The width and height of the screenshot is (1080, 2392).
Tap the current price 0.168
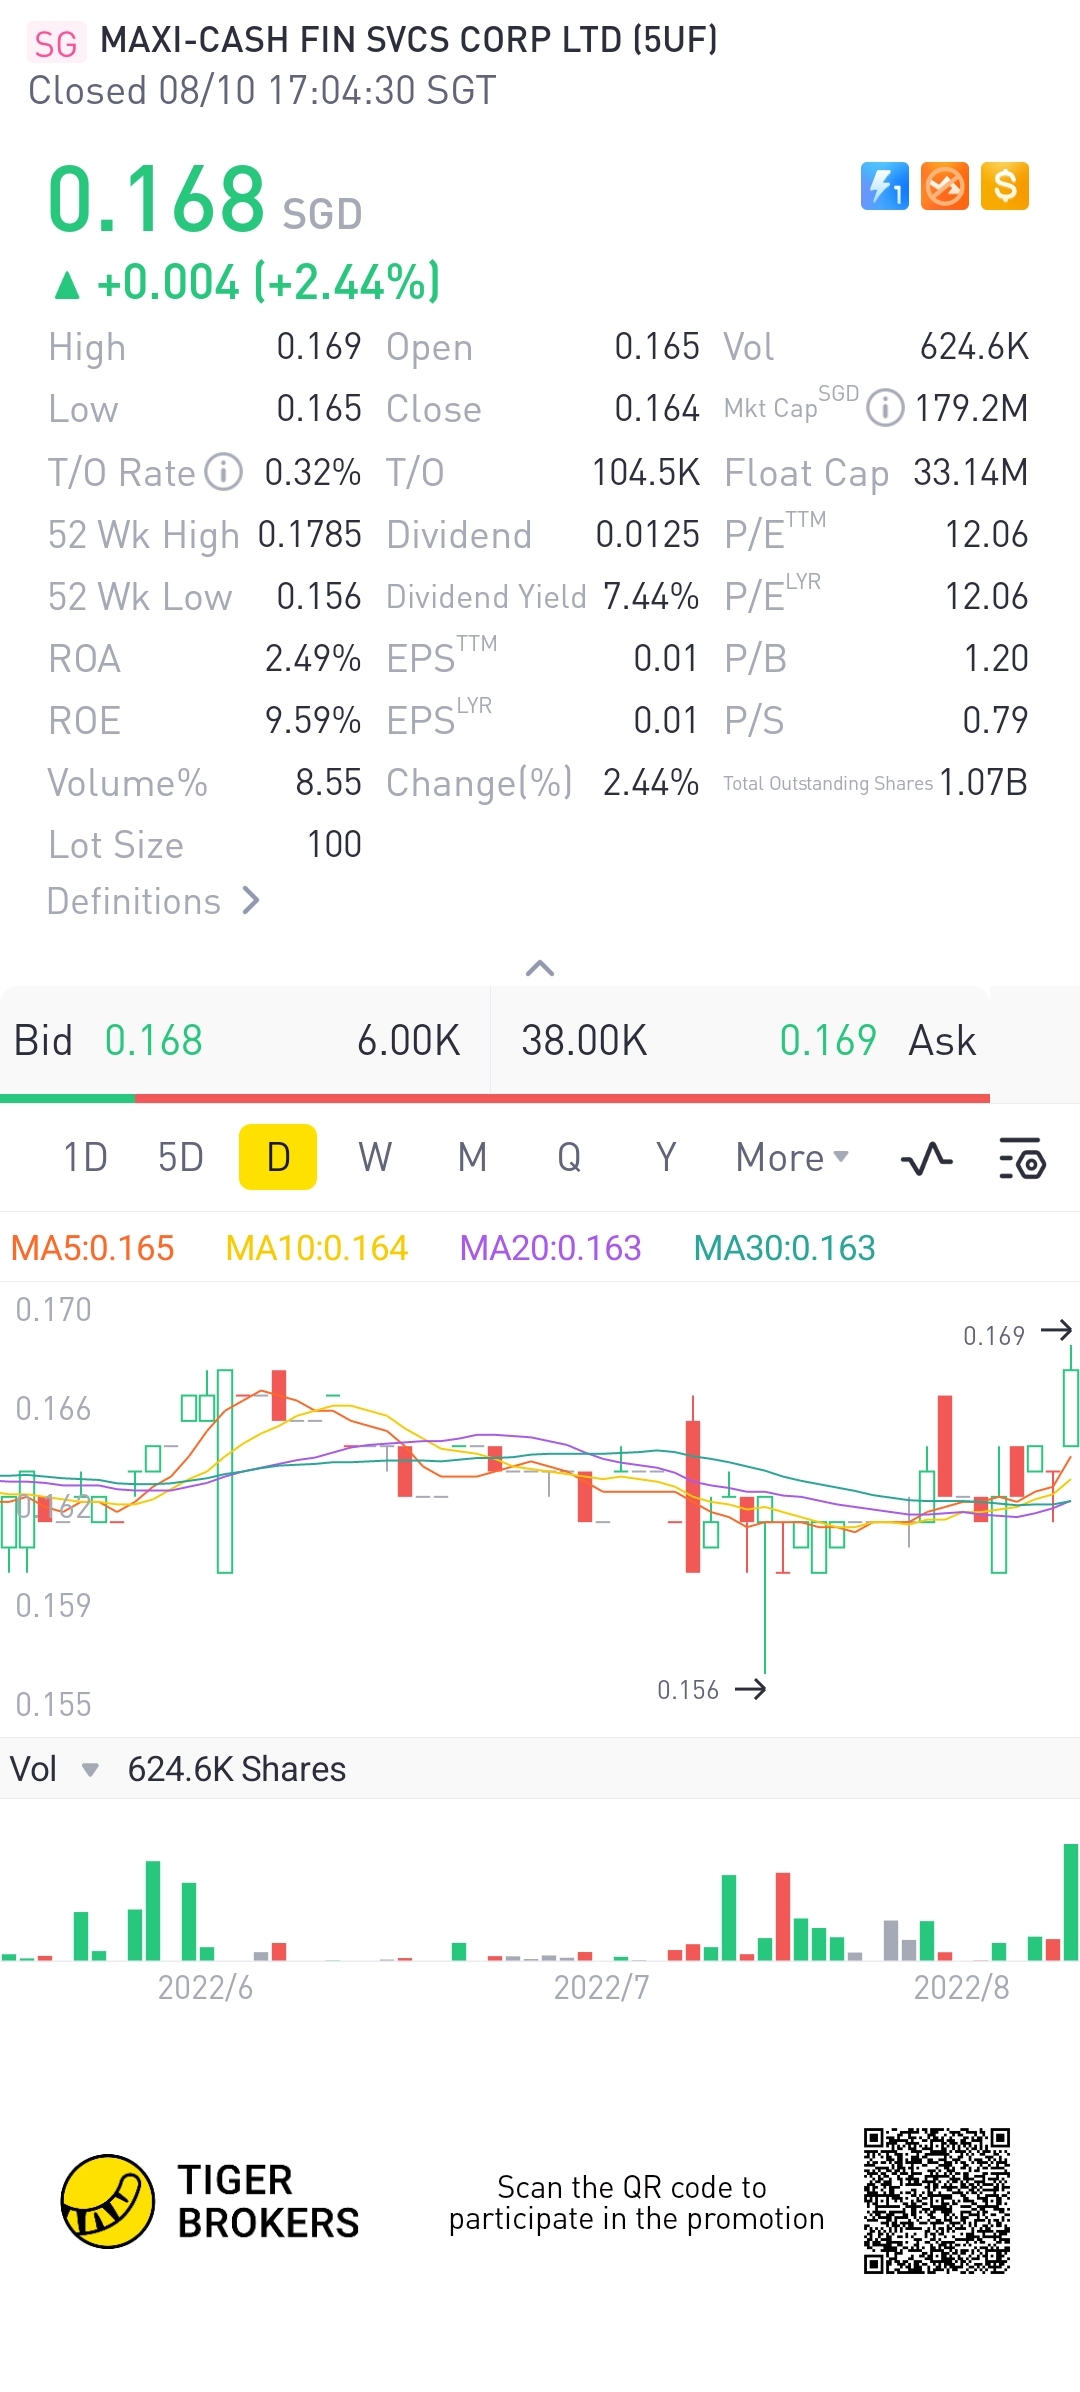(156, 198)
